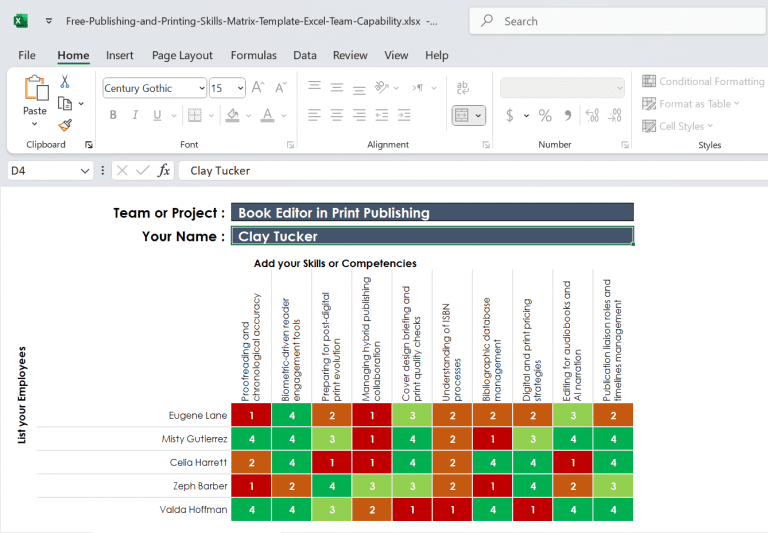Increase indent

[404, 115]
